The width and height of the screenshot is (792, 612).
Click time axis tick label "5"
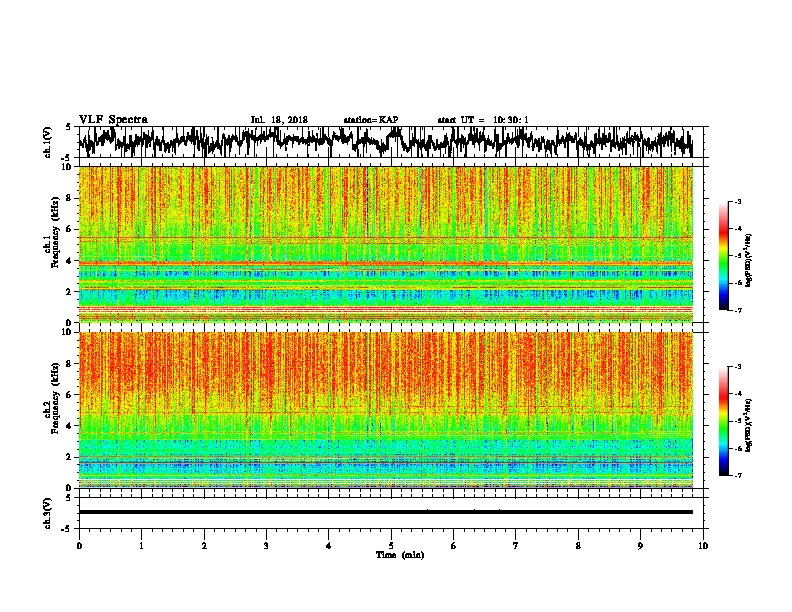[x=391, y=546]
